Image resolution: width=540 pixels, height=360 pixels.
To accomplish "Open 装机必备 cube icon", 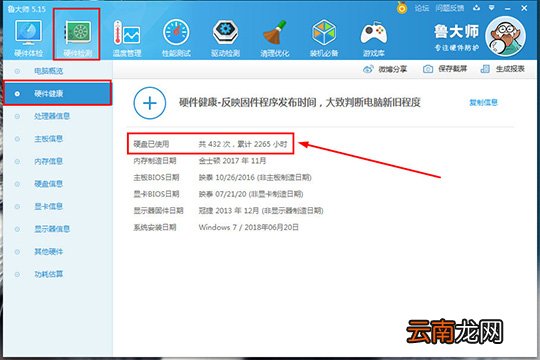I will 324,33.
